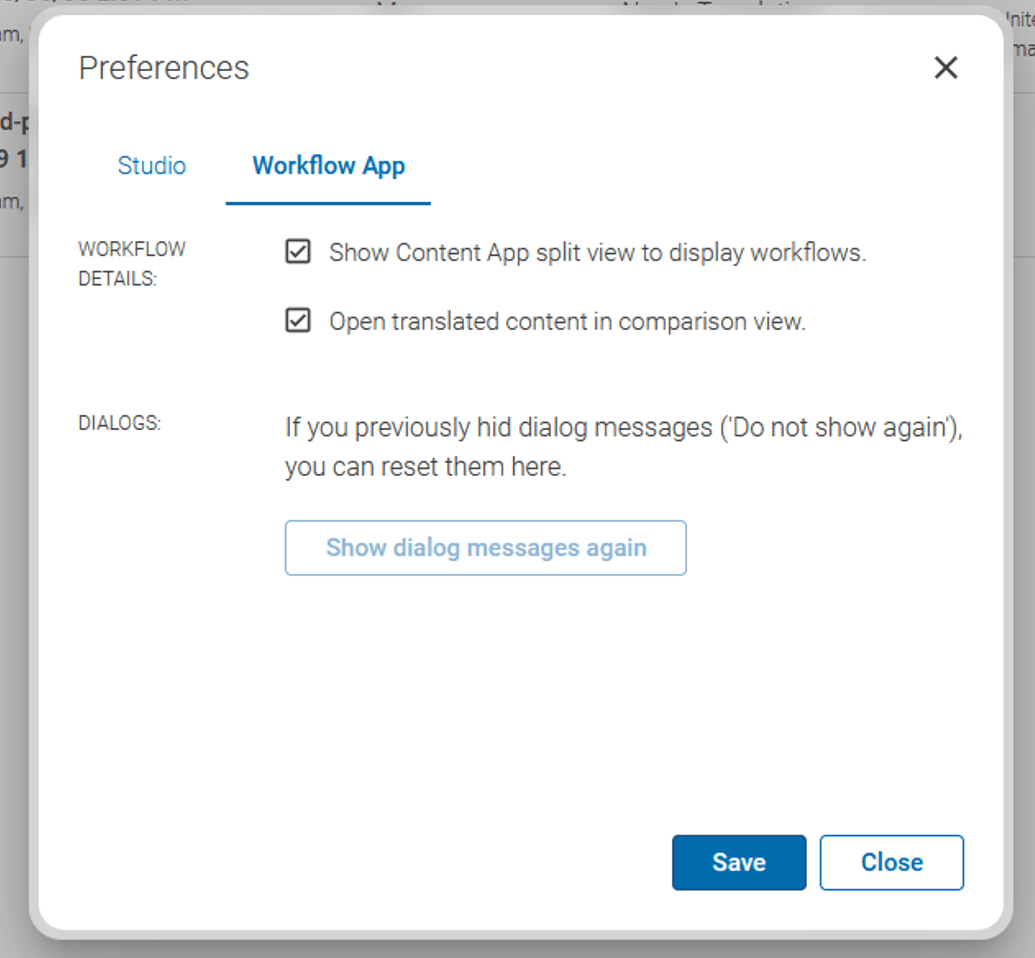Screen dimensions: 1035x958
Task: Click the 'Open translated content in comparison view' label
Action: pyautogui.click(x=567, y=322)
